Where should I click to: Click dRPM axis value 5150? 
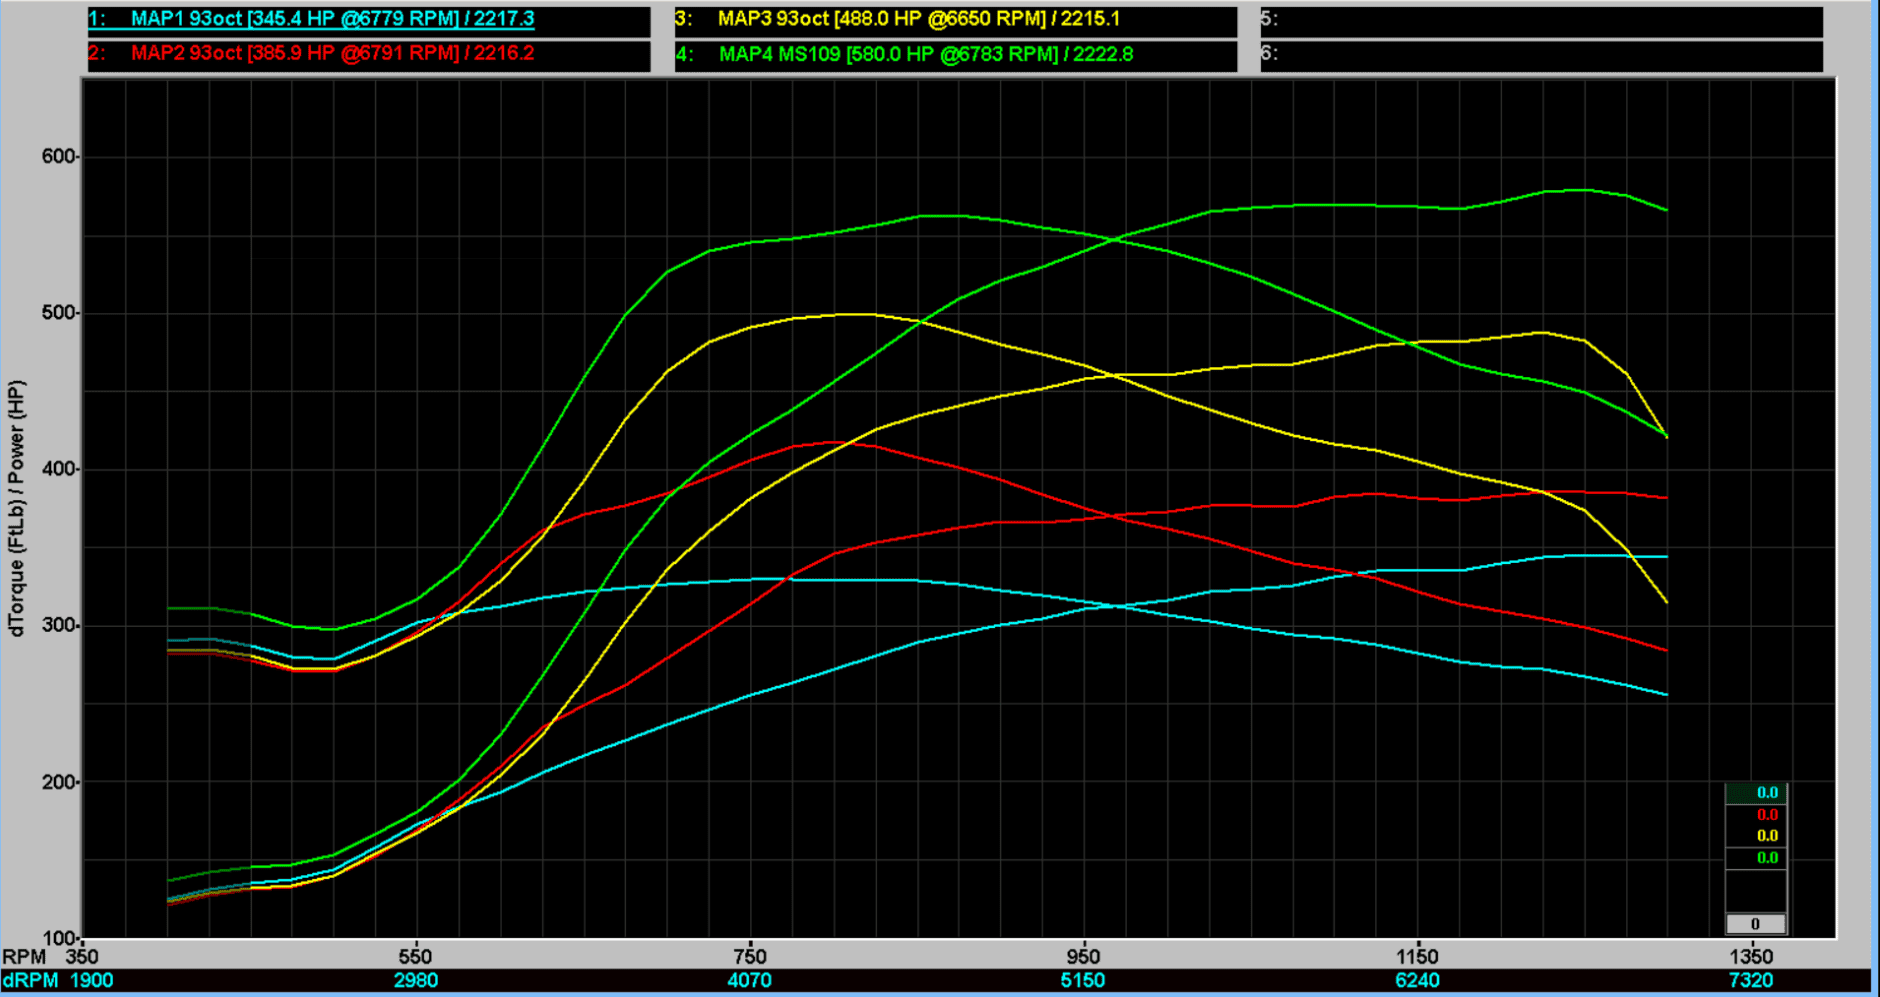[1083, 981]
